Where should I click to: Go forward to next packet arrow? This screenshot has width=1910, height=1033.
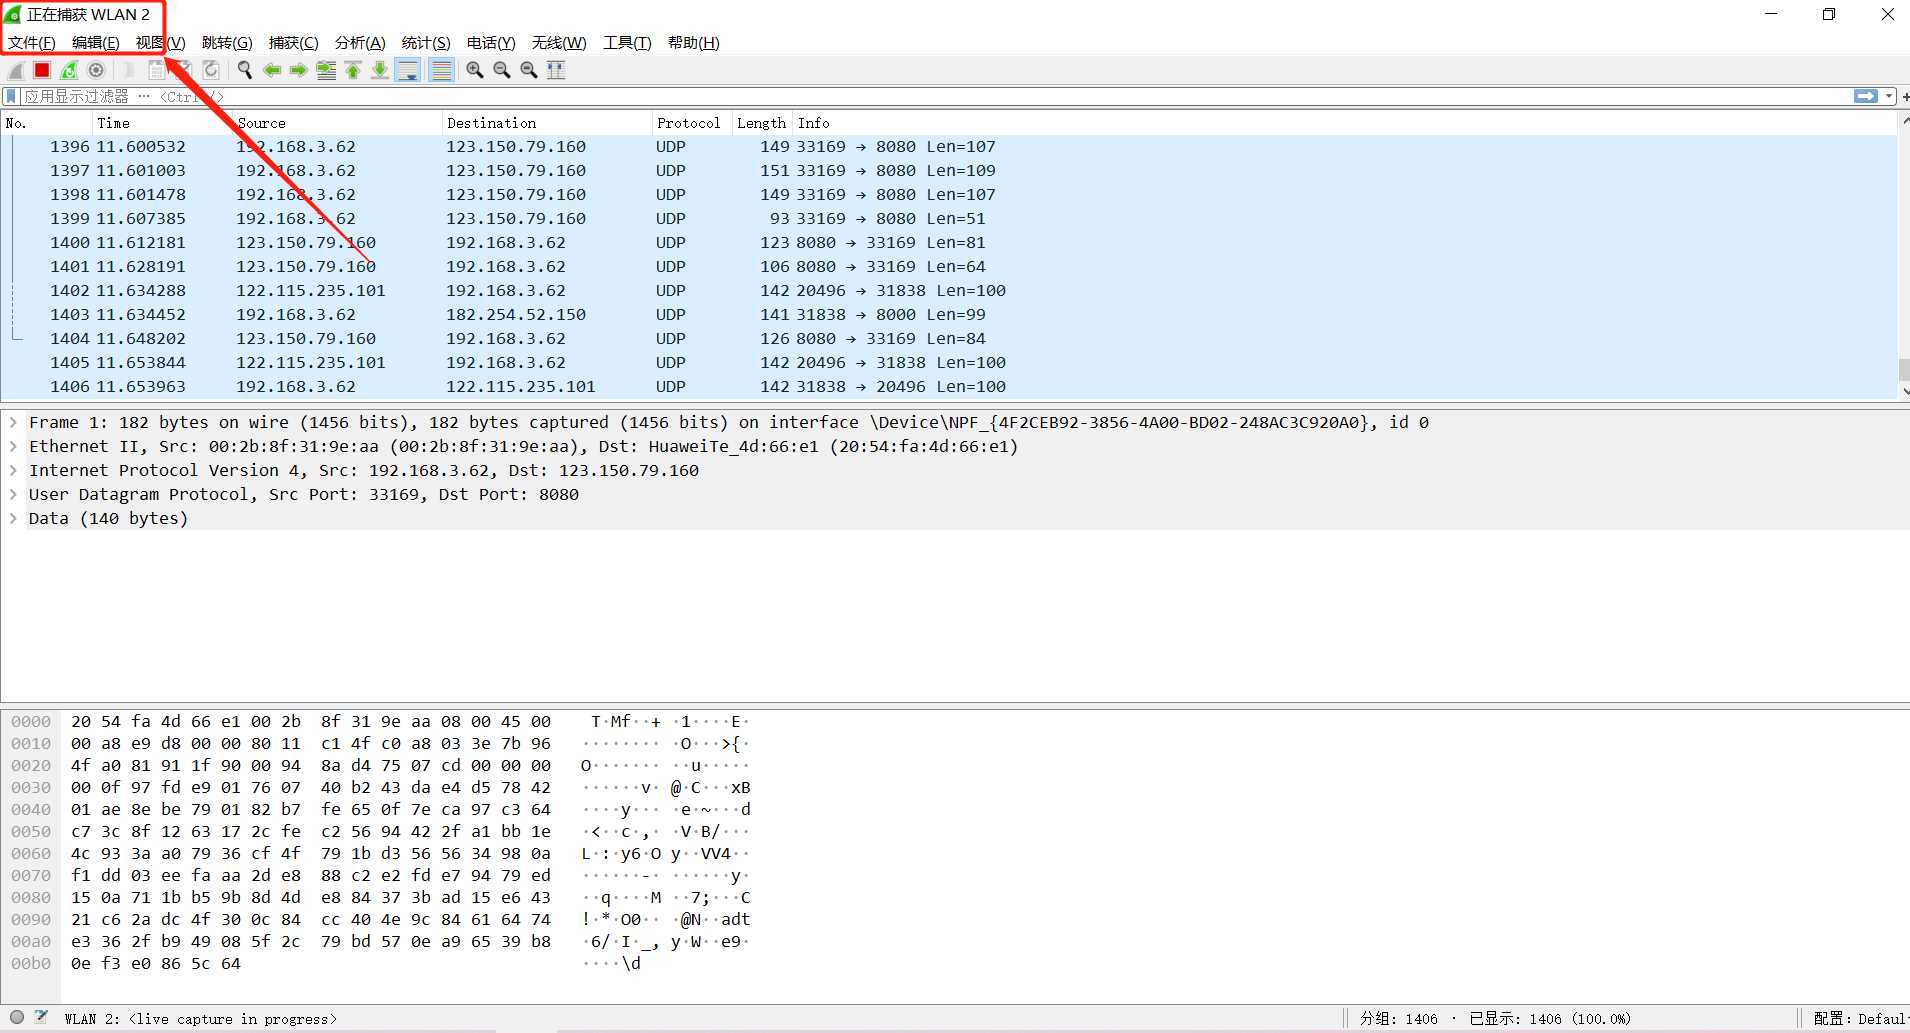(299, 70)
